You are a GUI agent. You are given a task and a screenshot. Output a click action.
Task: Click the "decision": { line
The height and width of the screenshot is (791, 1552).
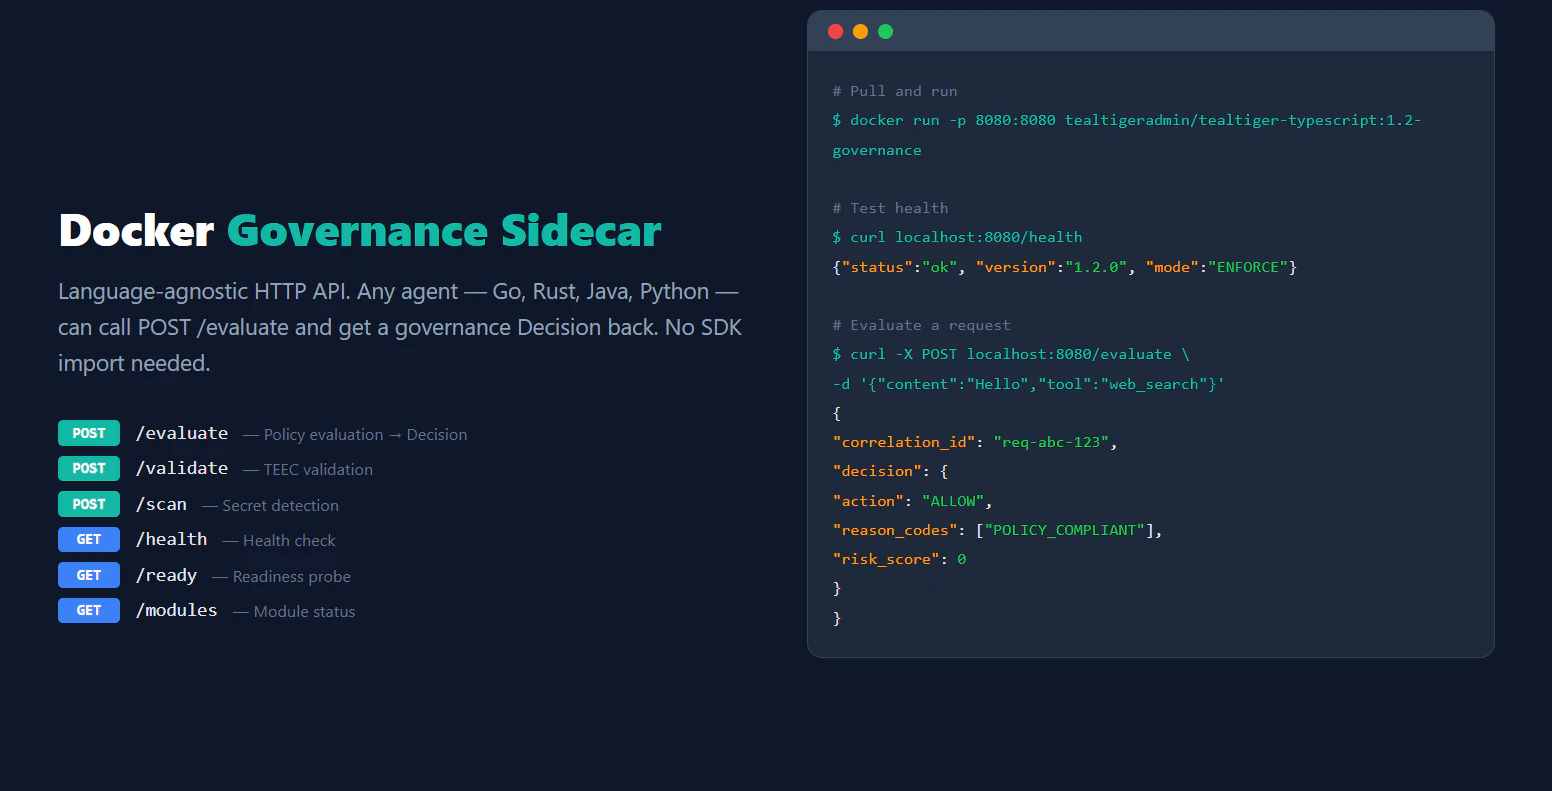click(x=889, y=471)
